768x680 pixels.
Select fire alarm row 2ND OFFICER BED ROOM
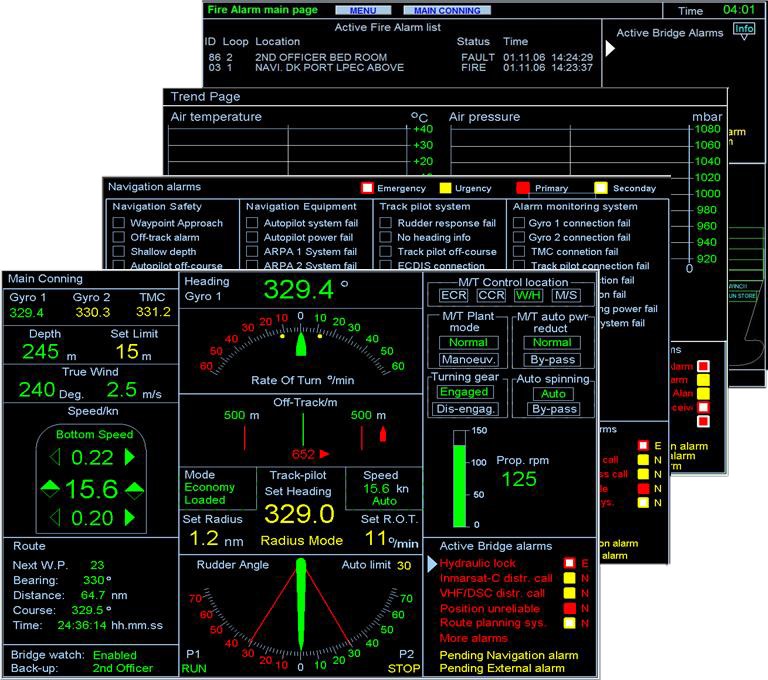pos(399,57)
